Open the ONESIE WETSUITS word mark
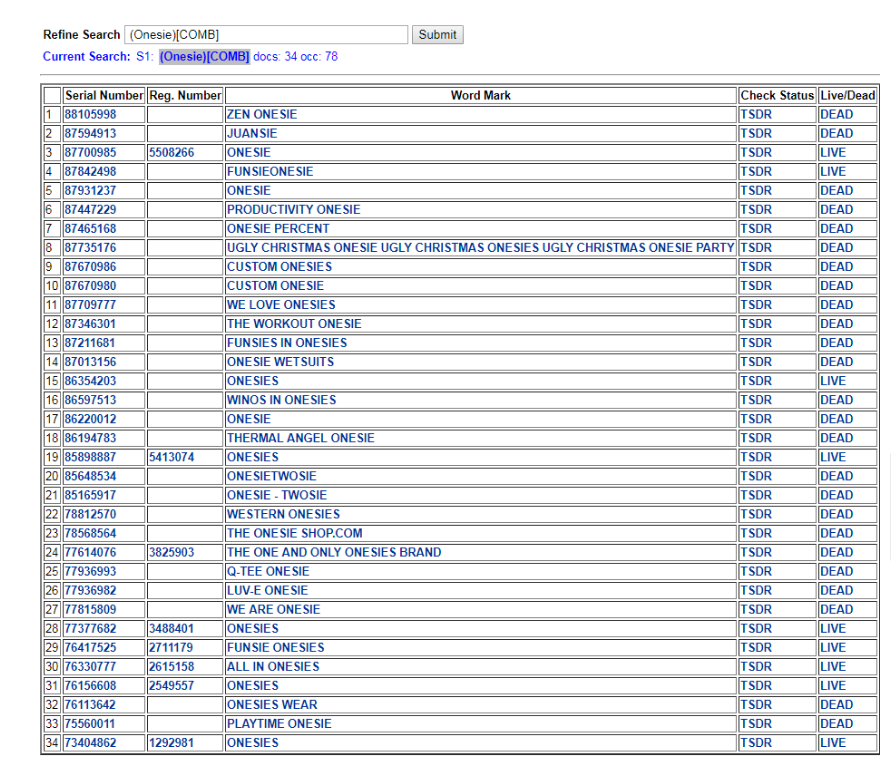This screenshot has height=764, width=891. pyautogui.click(x=280, y=362)
